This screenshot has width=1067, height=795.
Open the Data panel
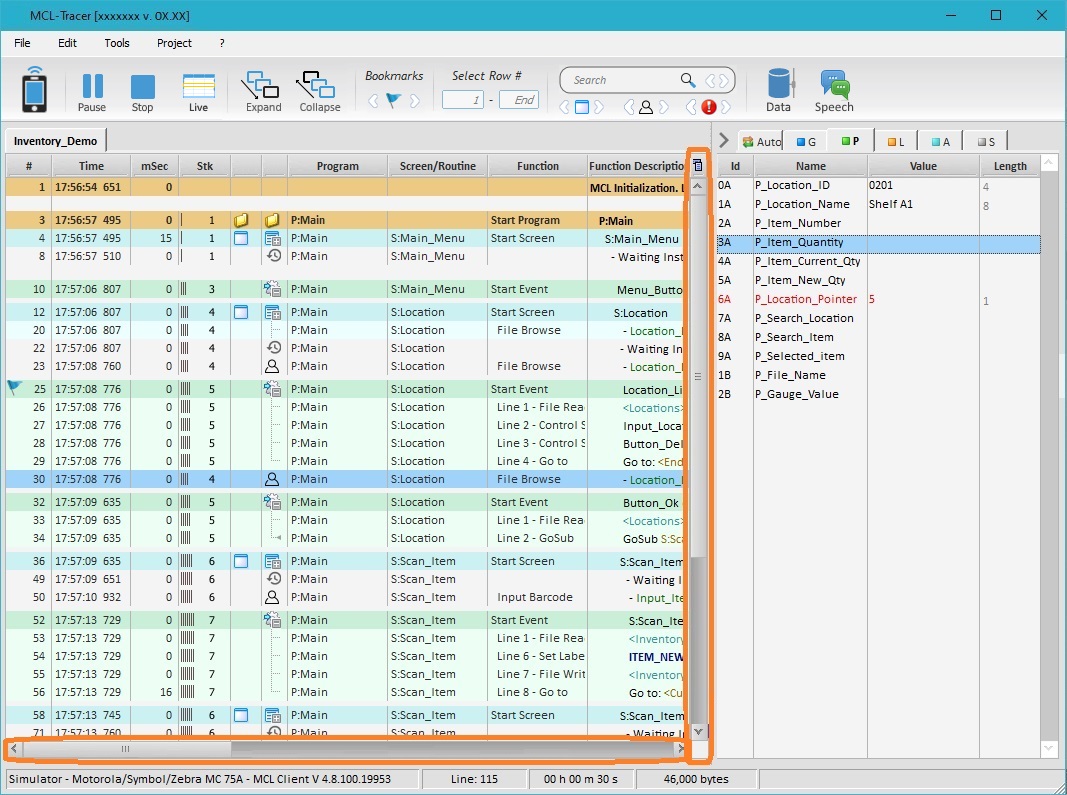tap(778, 92)
